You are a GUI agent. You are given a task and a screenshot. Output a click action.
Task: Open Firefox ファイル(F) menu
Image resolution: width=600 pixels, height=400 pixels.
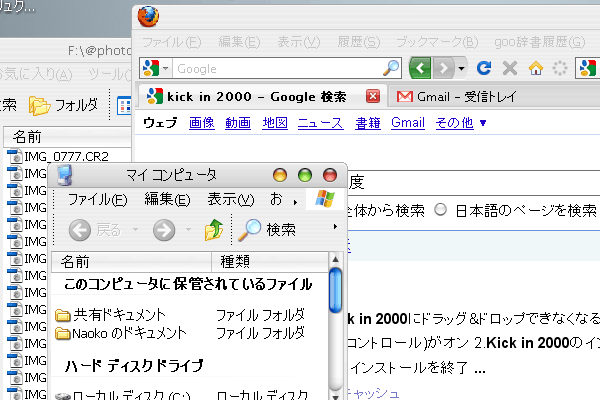tap(171, 42)
